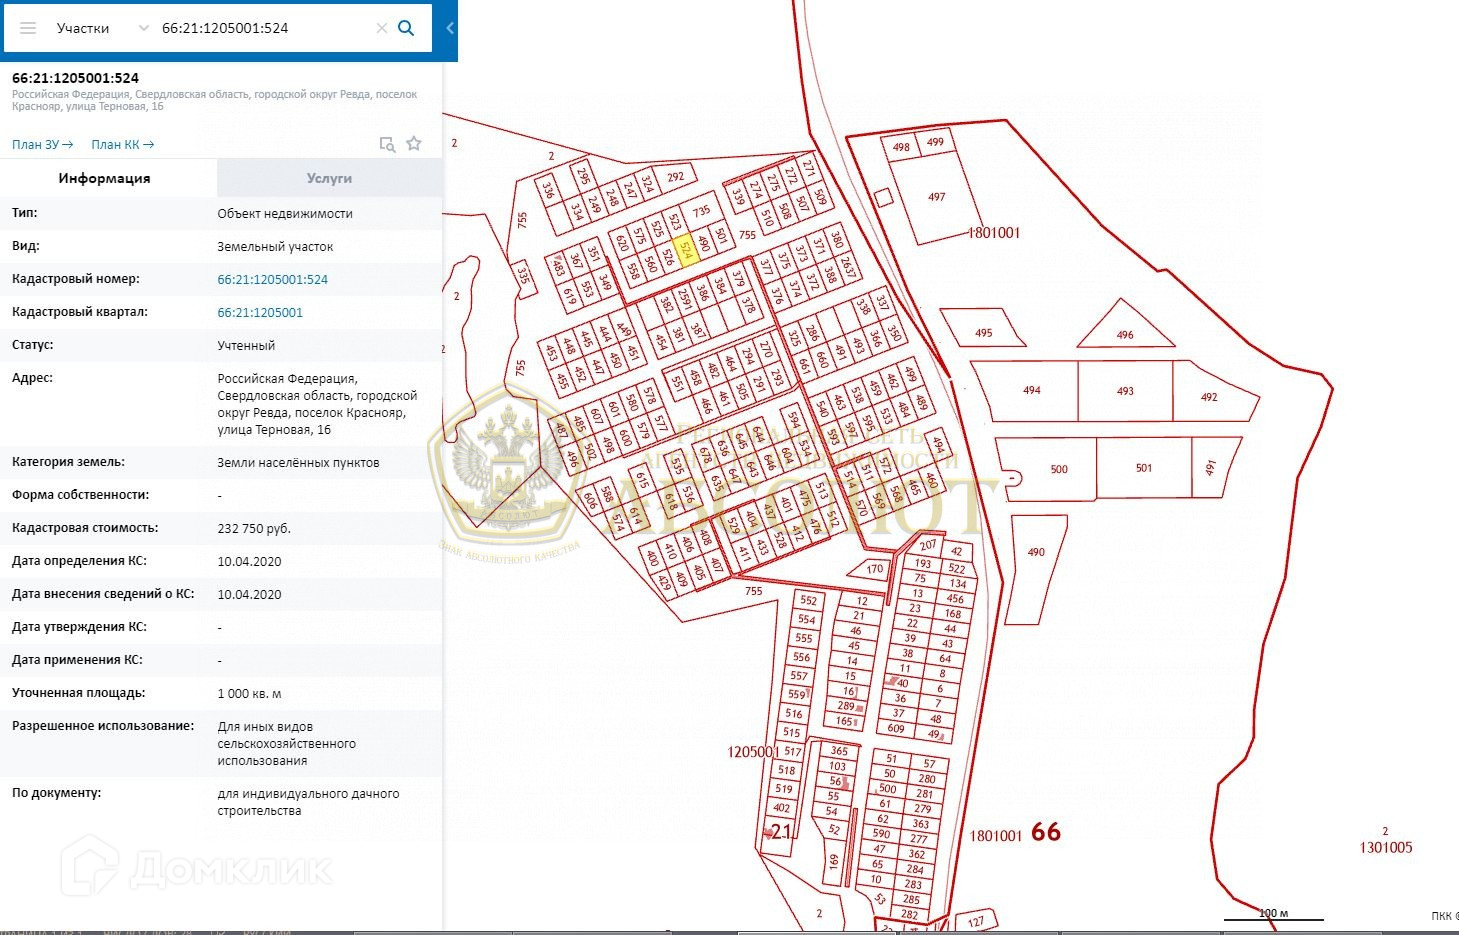1459x935 pixels.
Task: Collapse the info panel with the arrow
Action: 450,28
